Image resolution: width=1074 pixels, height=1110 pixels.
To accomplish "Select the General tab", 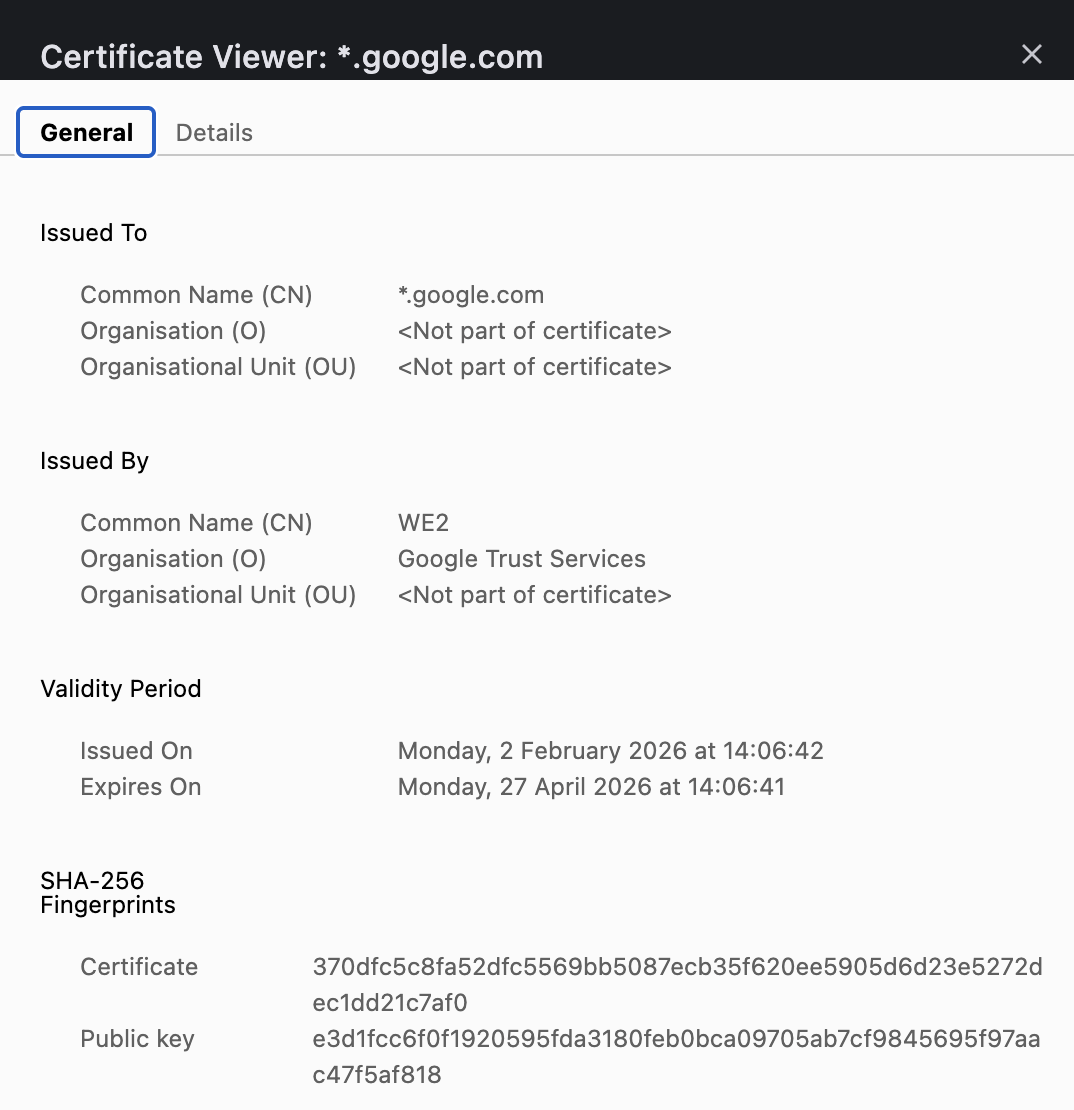I will pyautogui.click(x=86, y=132).
